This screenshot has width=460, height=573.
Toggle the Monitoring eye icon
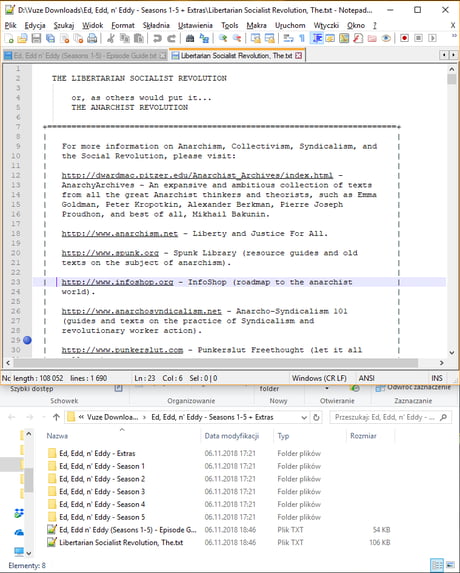tap(386, 38)
